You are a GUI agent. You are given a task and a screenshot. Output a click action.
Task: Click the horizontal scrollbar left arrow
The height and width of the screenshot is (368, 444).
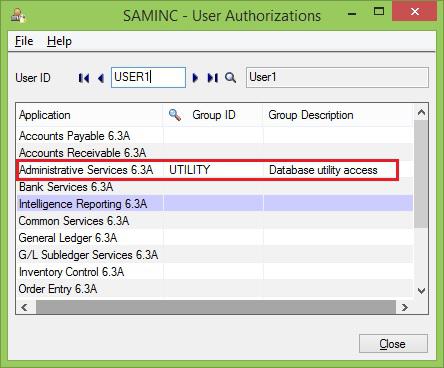click(x=25, y=307)
